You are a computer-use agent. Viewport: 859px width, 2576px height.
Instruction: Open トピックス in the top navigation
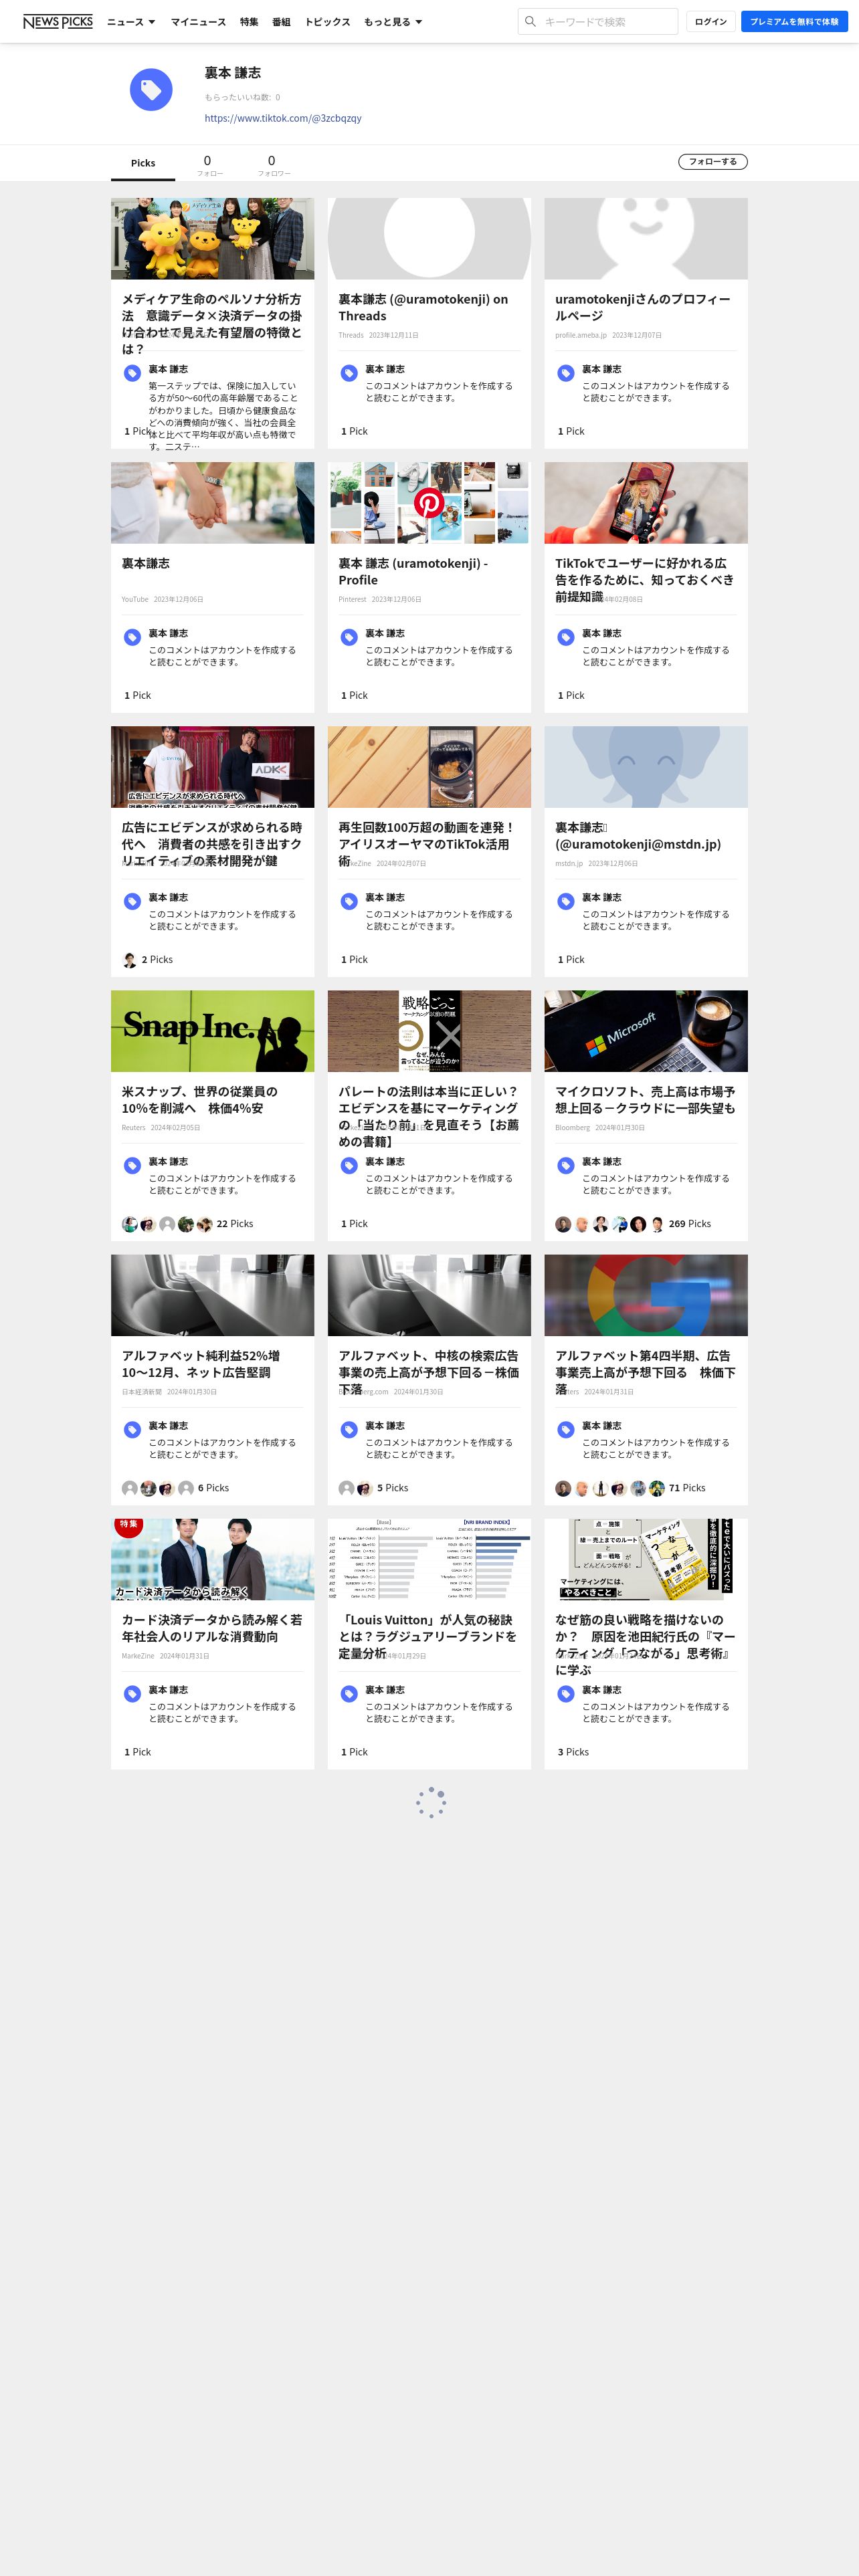pos(328,22)
